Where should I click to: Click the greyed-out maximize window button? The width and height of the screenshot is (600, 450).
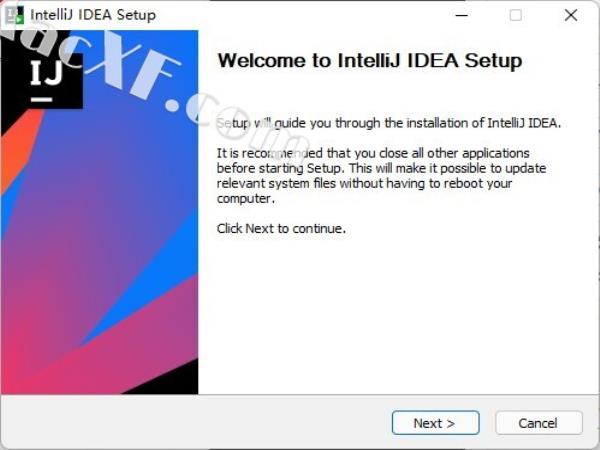[x=515, y=15]
